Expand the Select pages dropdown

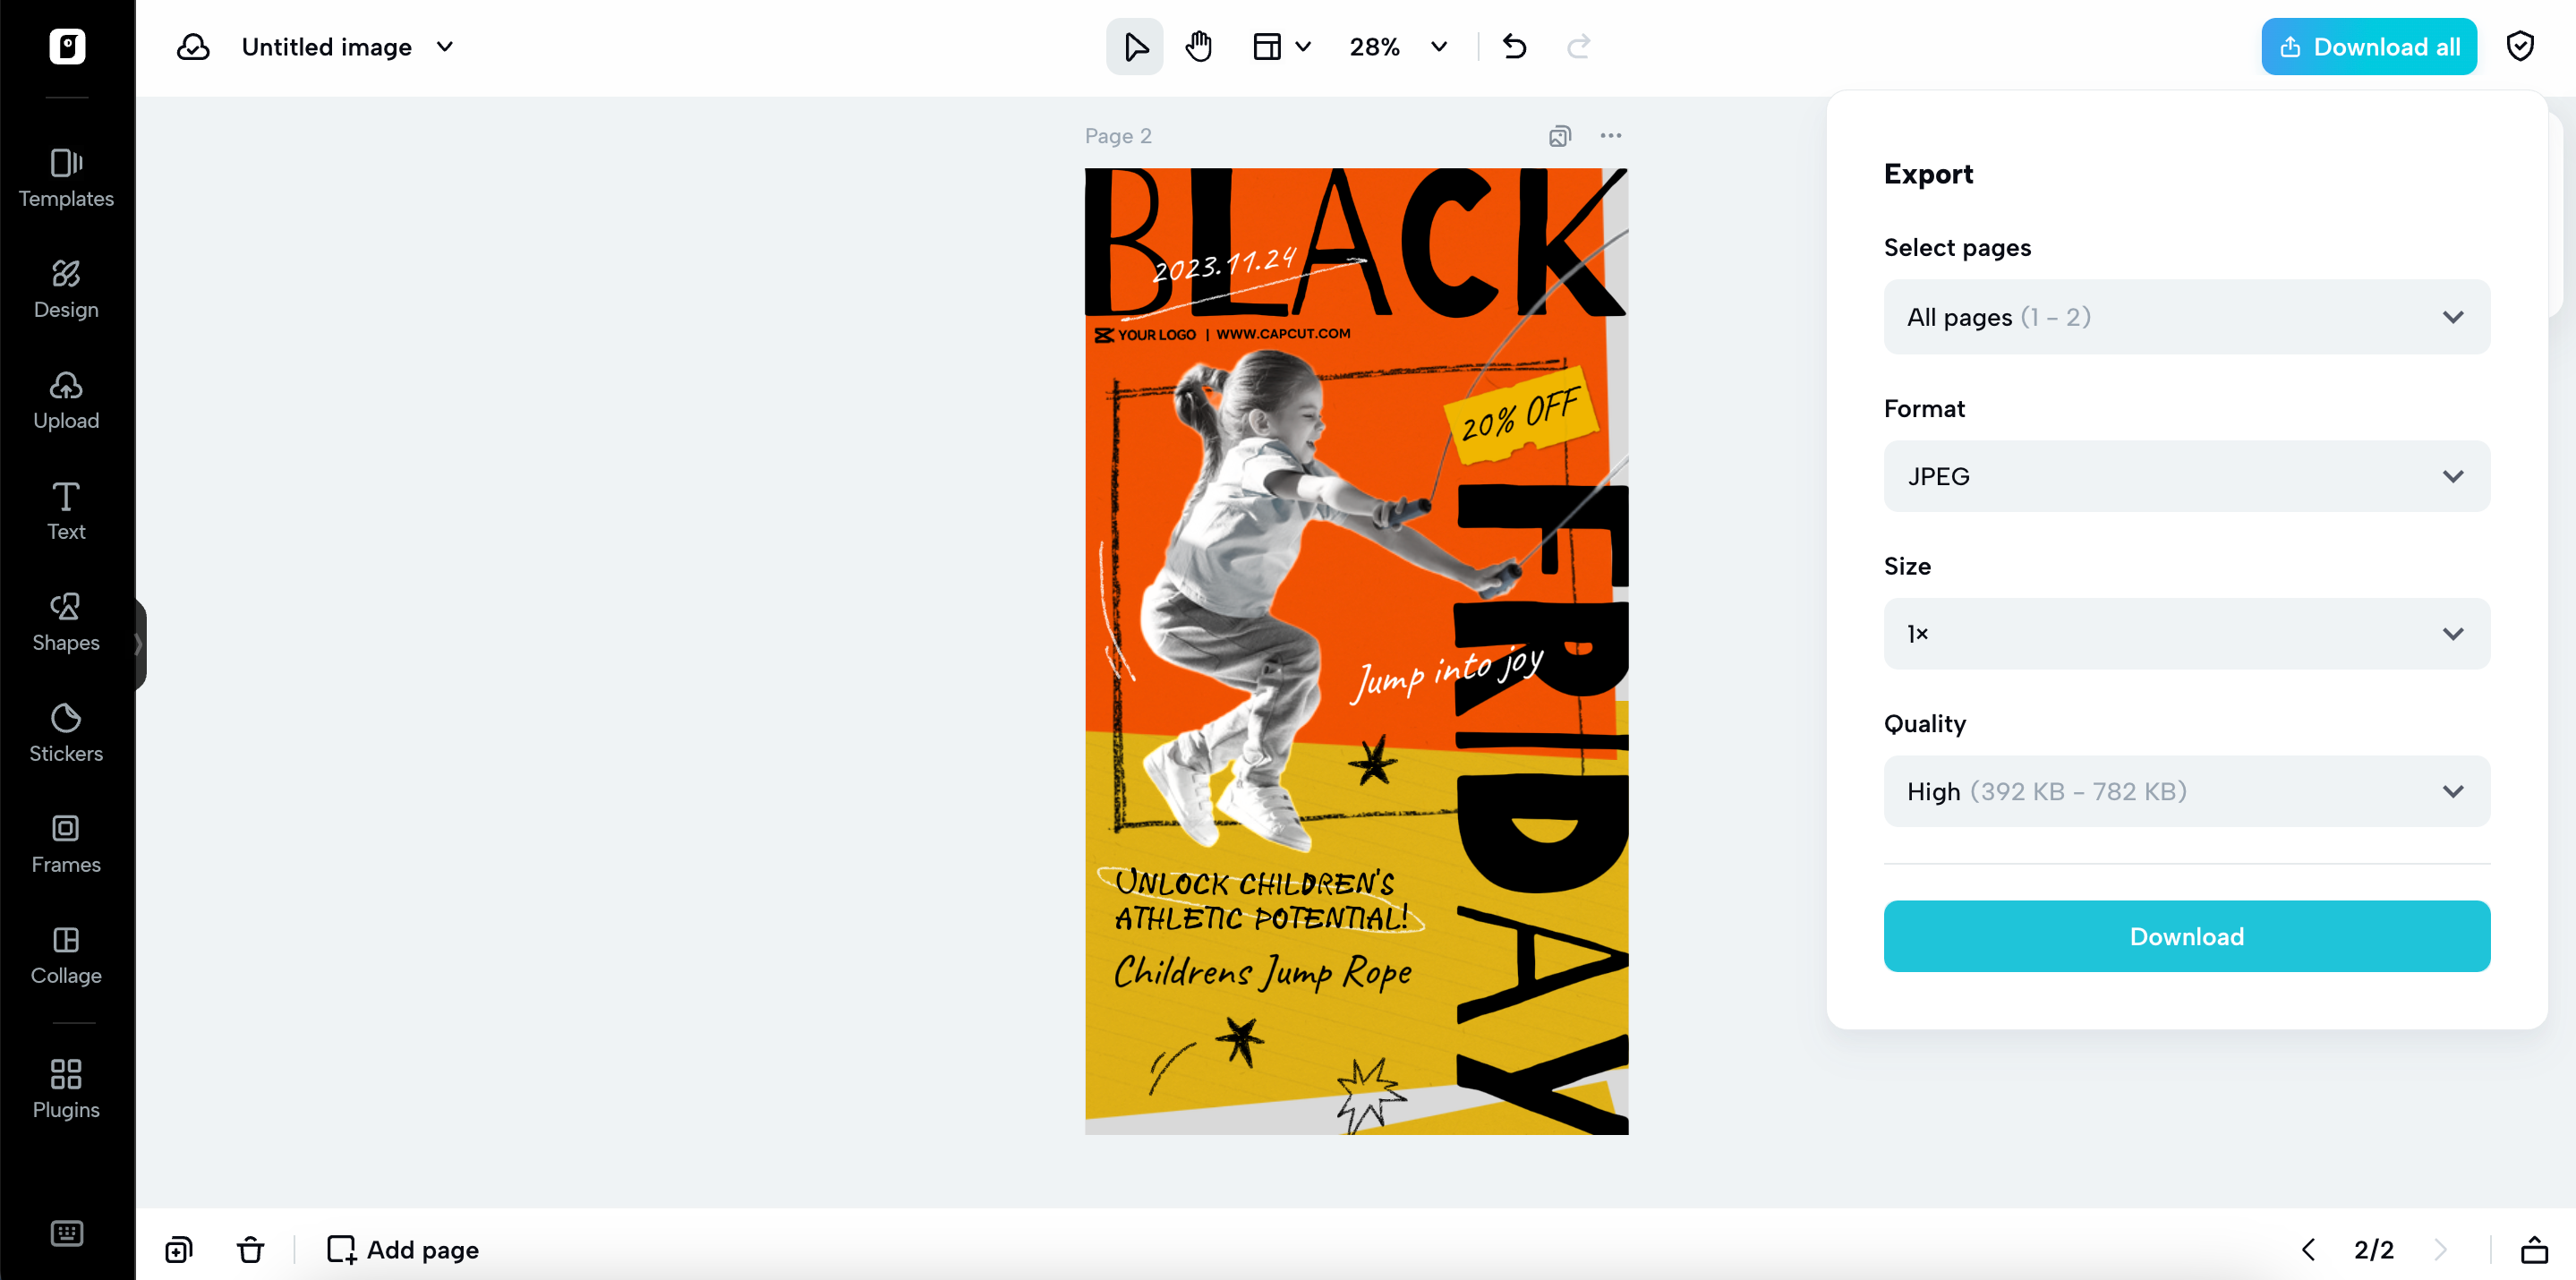pos(2186,316)
